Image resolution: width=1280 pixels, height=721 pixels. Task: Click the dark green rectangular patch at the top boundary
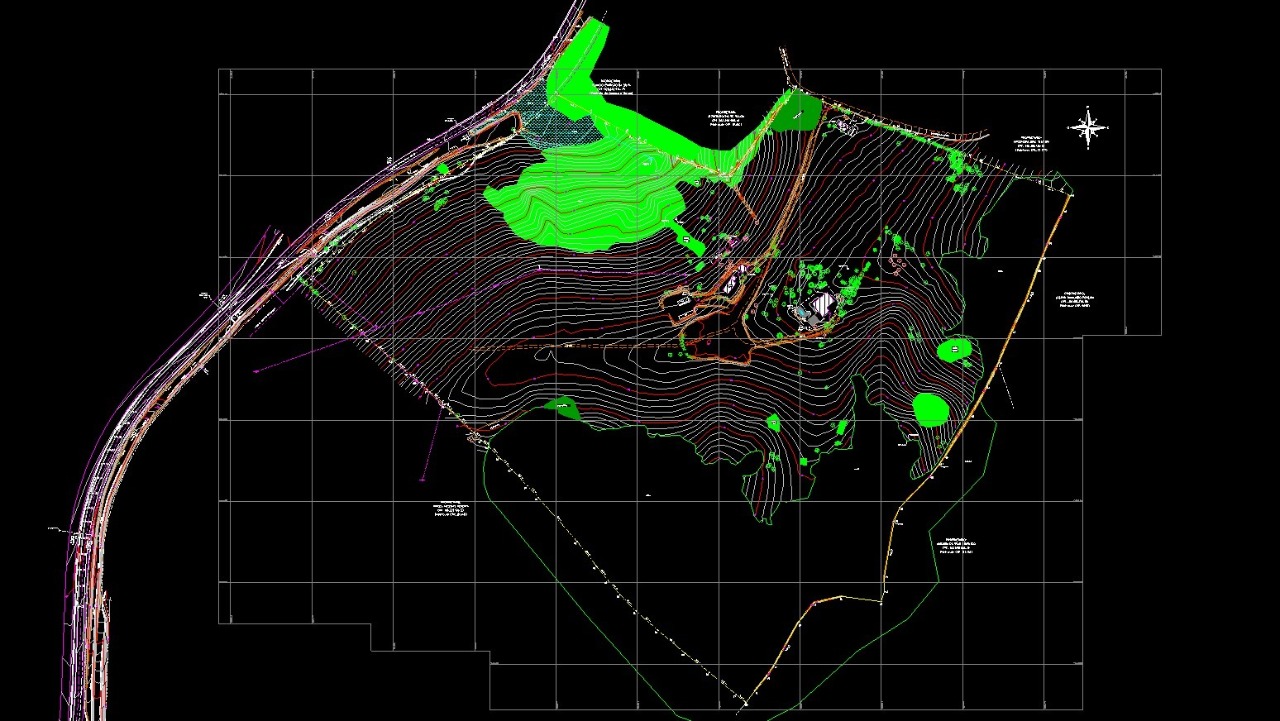[x=797, y=110]
